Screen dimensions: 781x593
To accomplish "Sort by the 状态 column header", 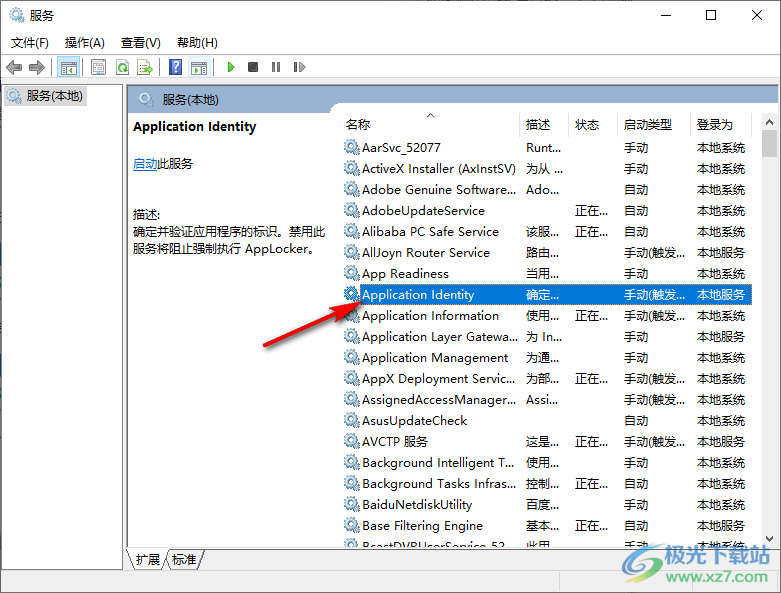I will tap(593, 124).
